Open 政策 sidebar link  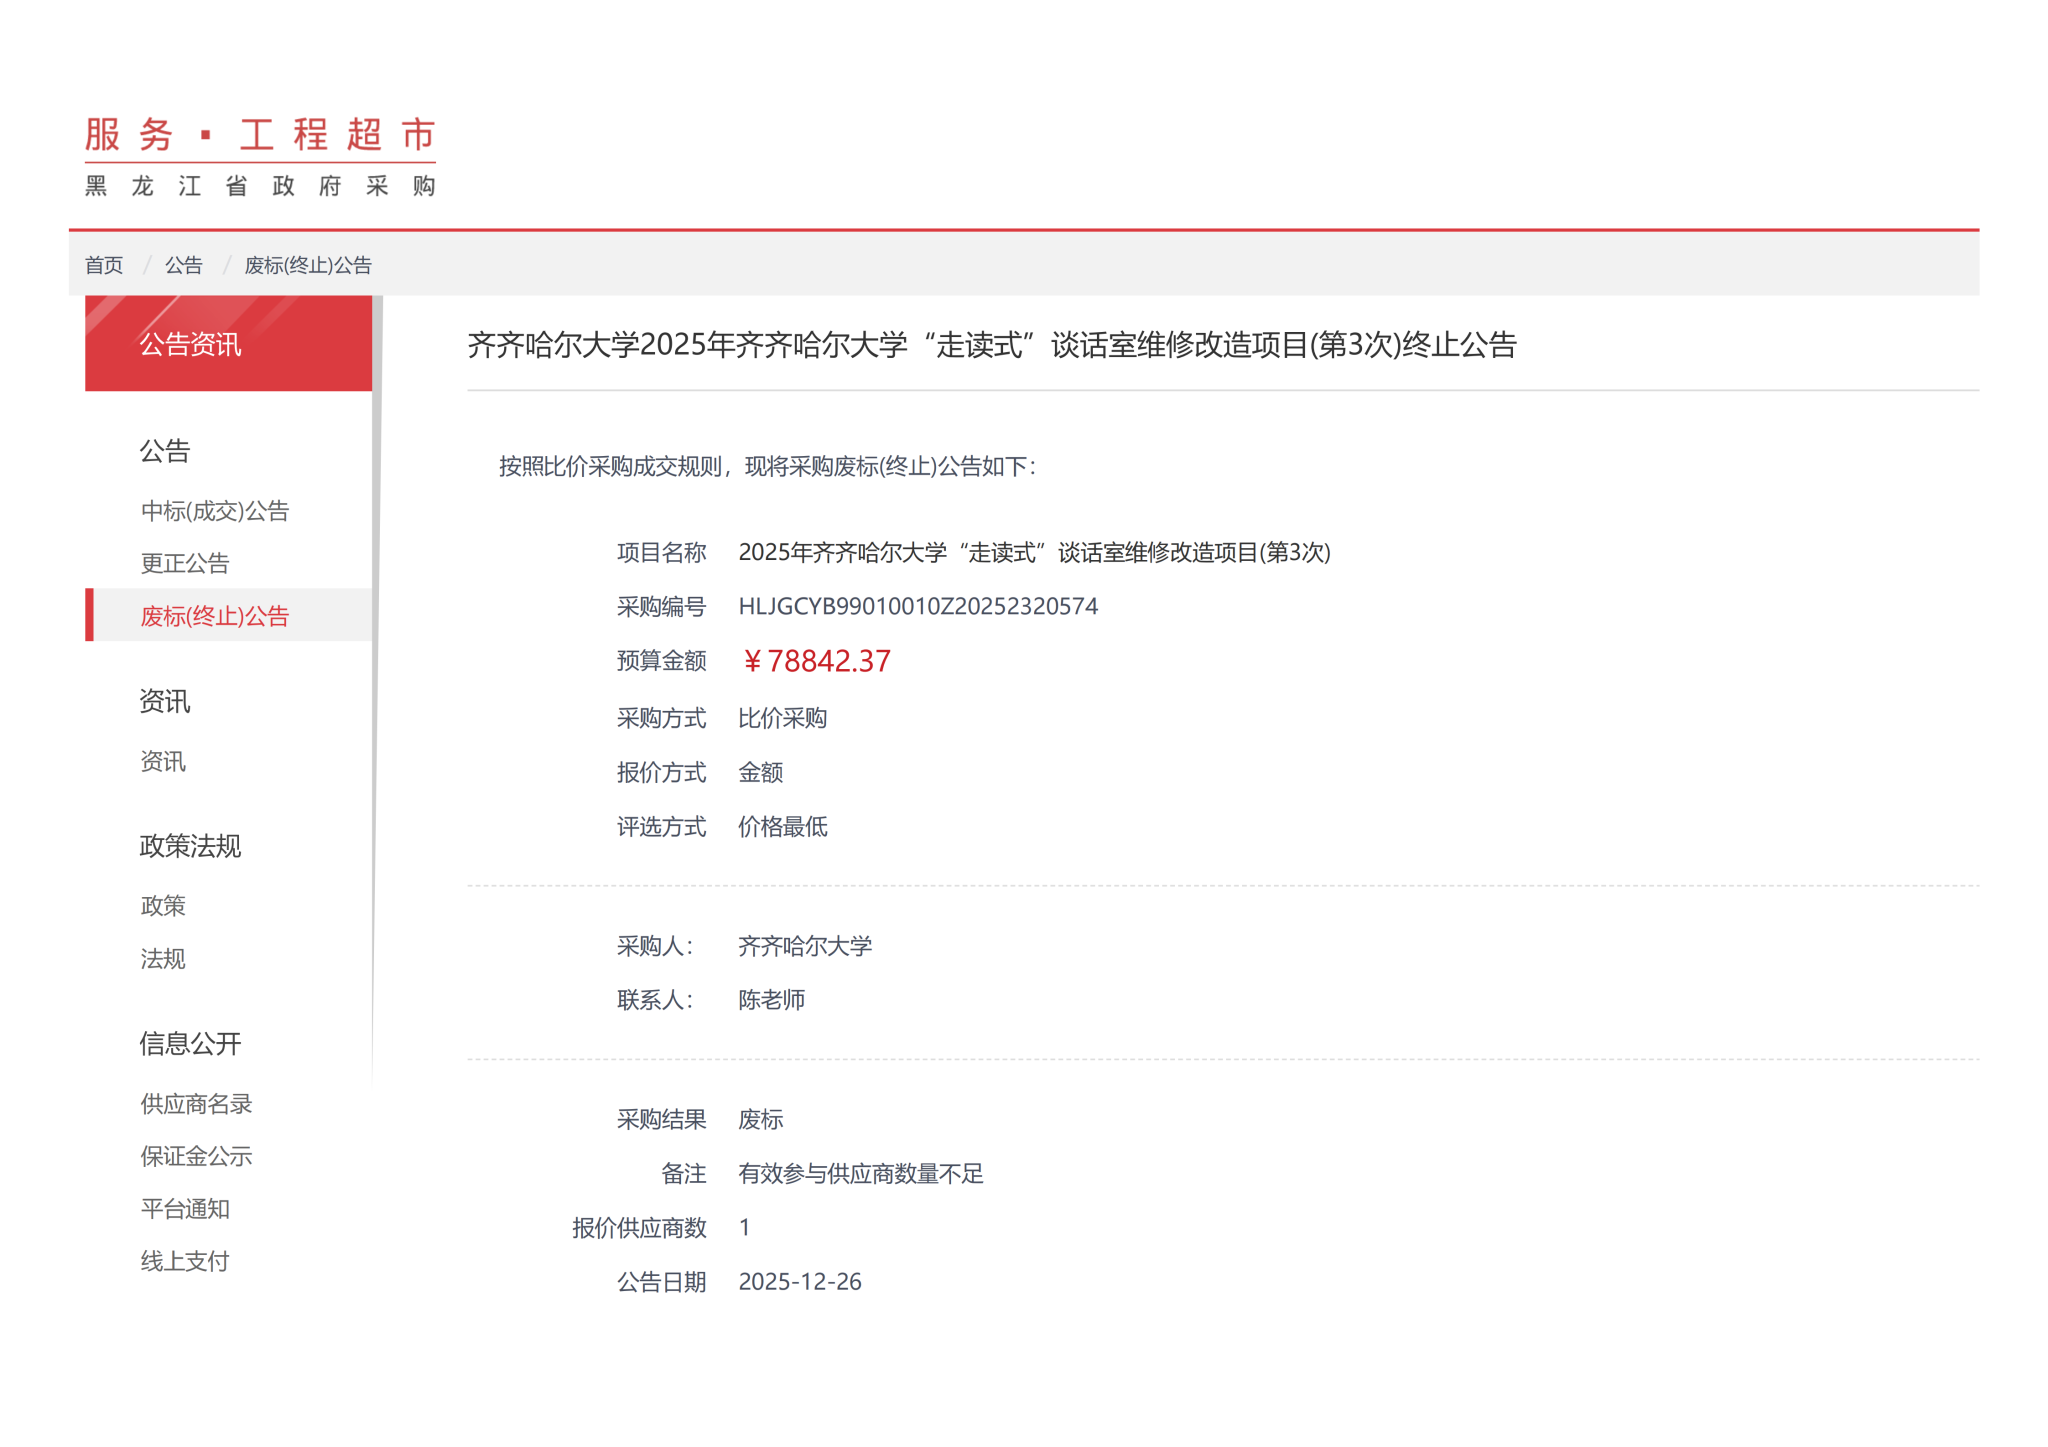click(163, 906)
